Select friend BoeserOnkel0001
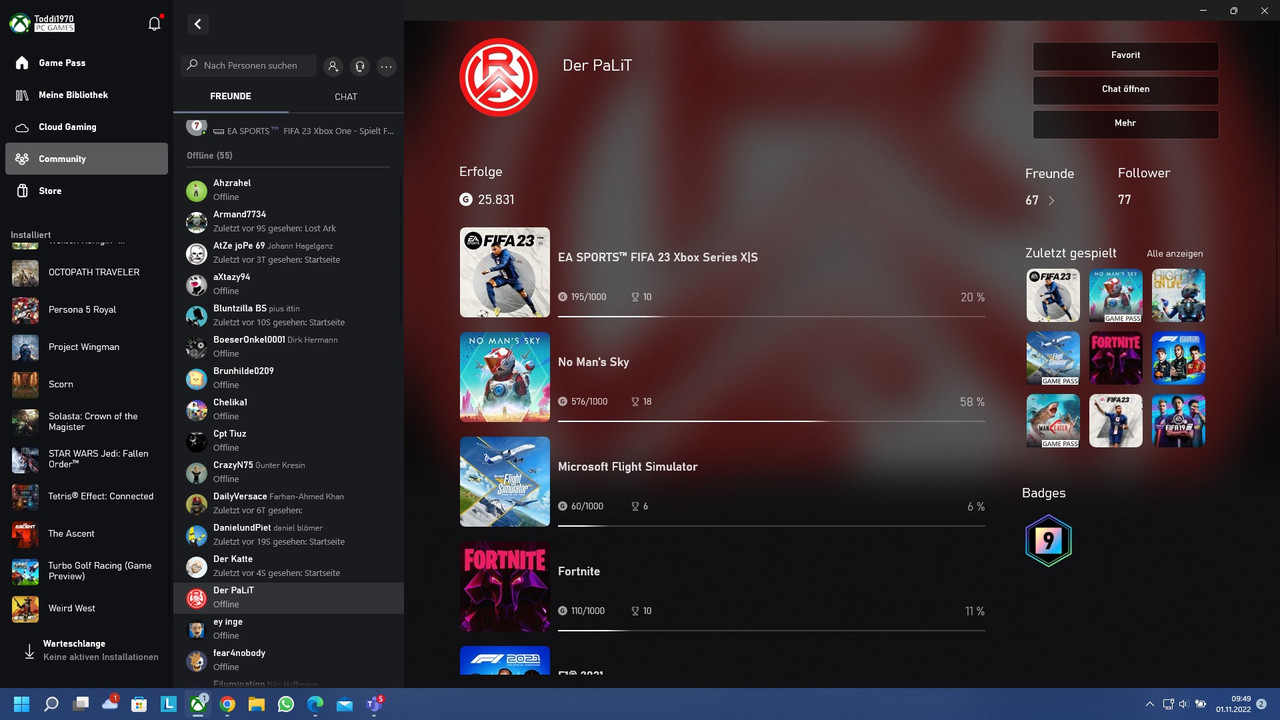 tap(288, 347)
